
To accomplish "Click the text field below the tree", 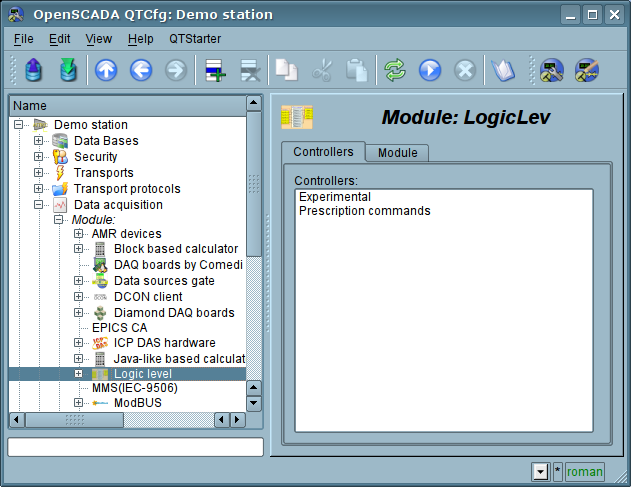I will [136, 447].
